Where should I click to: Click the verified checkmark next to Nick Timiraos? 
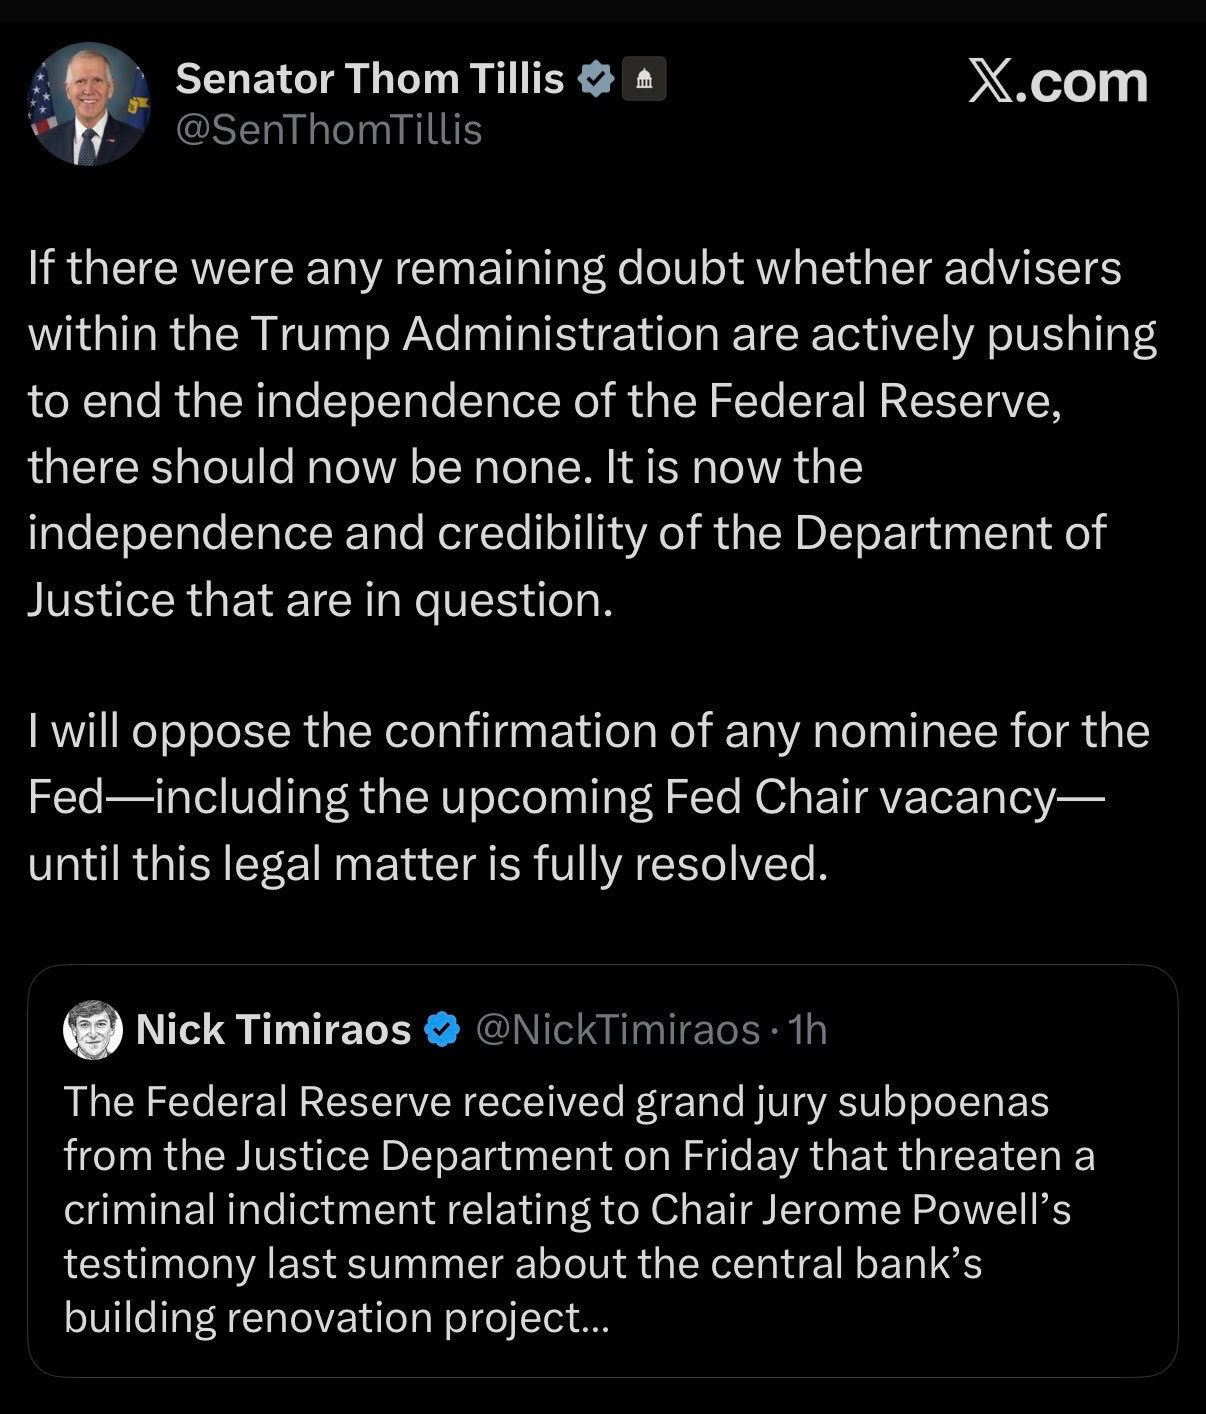click(x=442, y=1029)
